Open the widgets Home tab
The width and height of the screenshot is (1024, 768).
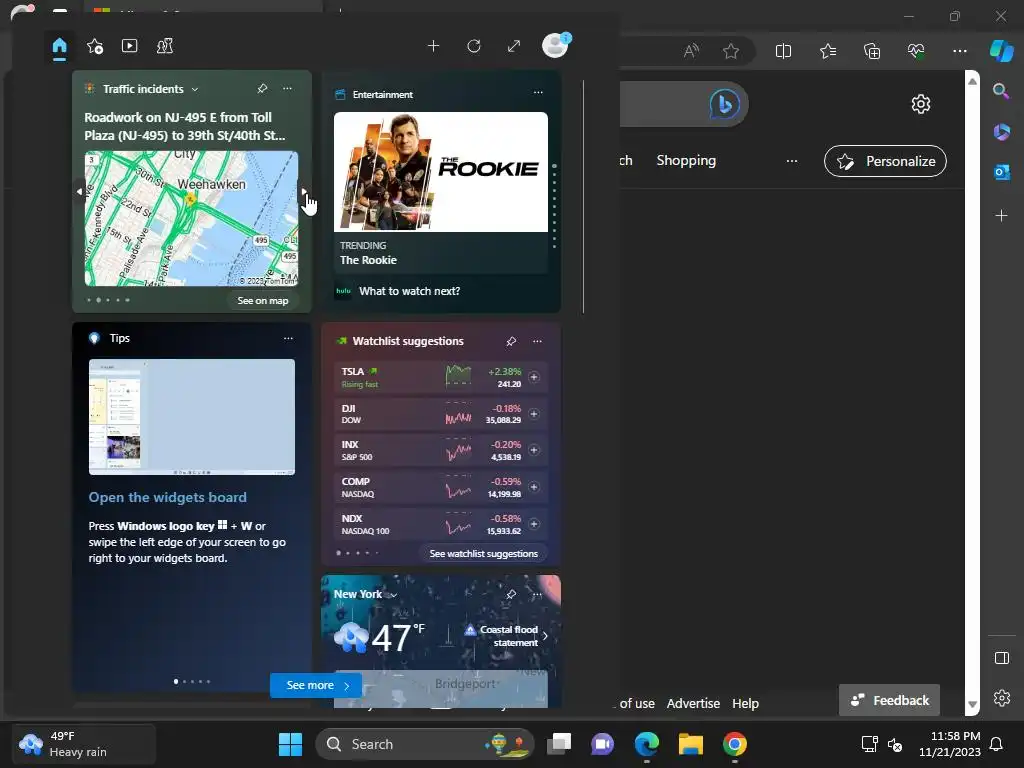[59, 46]
